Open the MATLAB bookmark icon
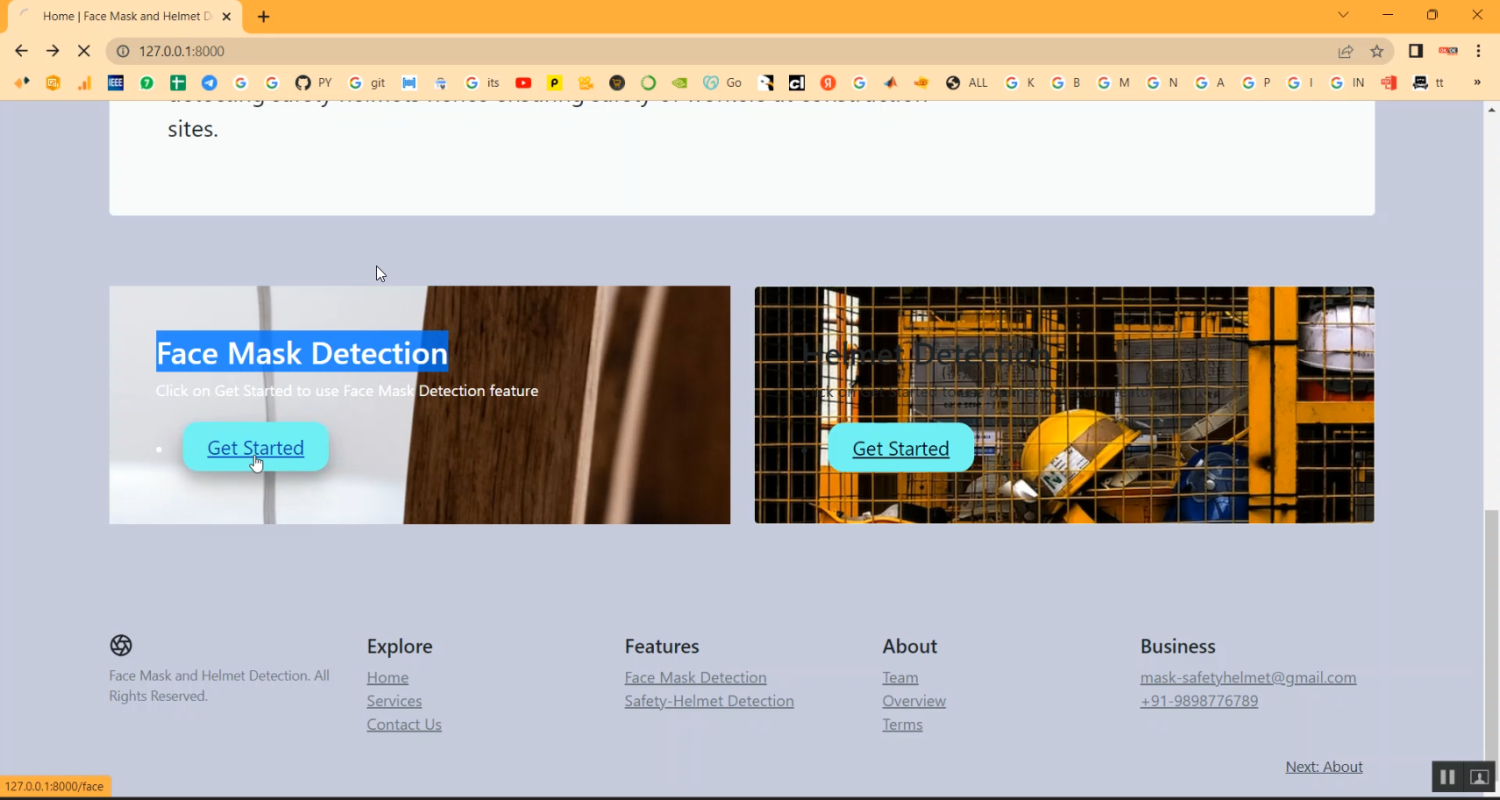1500x800 pixels. (890, 83)
